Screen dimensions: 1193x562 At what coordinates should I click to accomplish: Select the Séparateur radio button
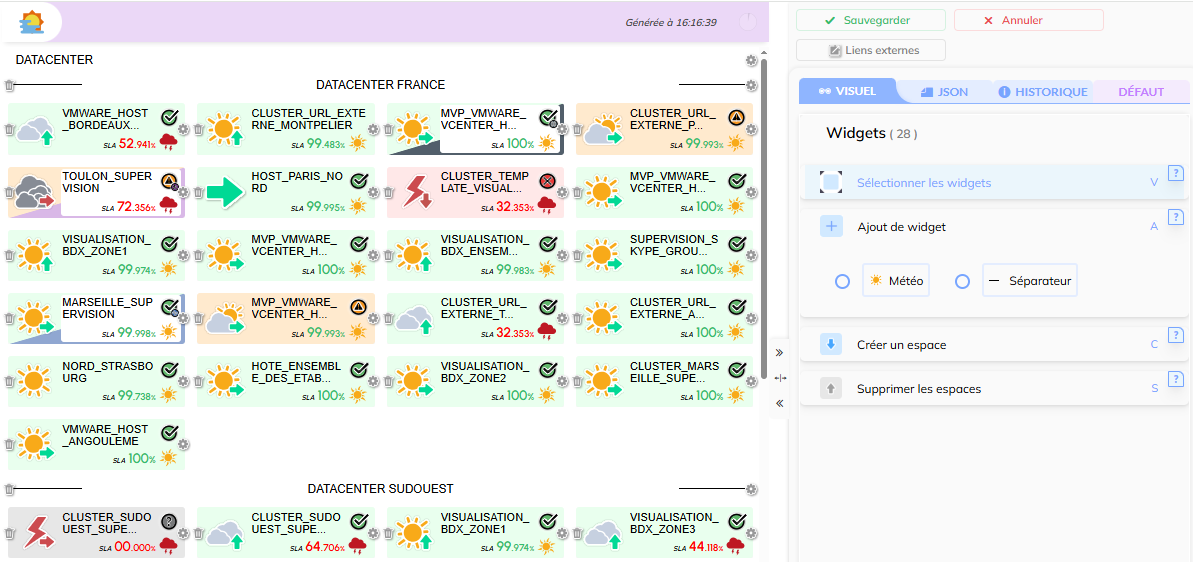(962, 282)
